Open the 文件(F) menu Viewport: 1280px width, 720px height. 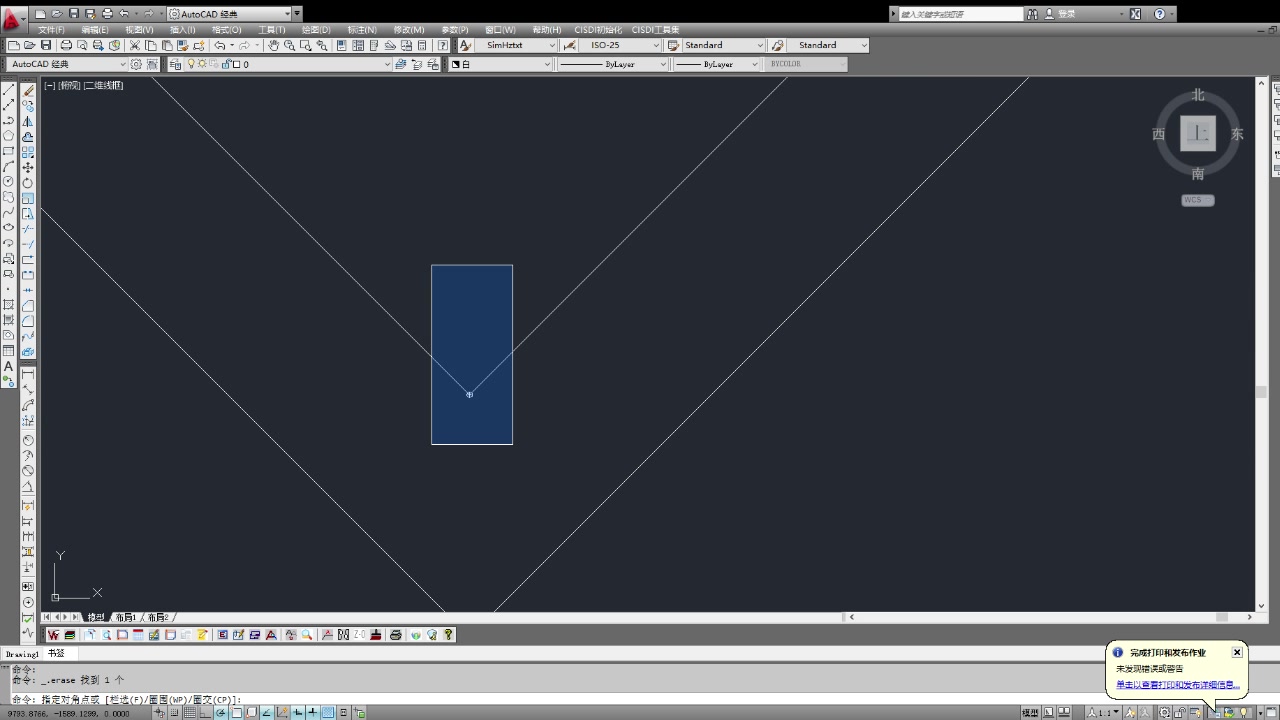pyautogui.click(x=51, y=30)
